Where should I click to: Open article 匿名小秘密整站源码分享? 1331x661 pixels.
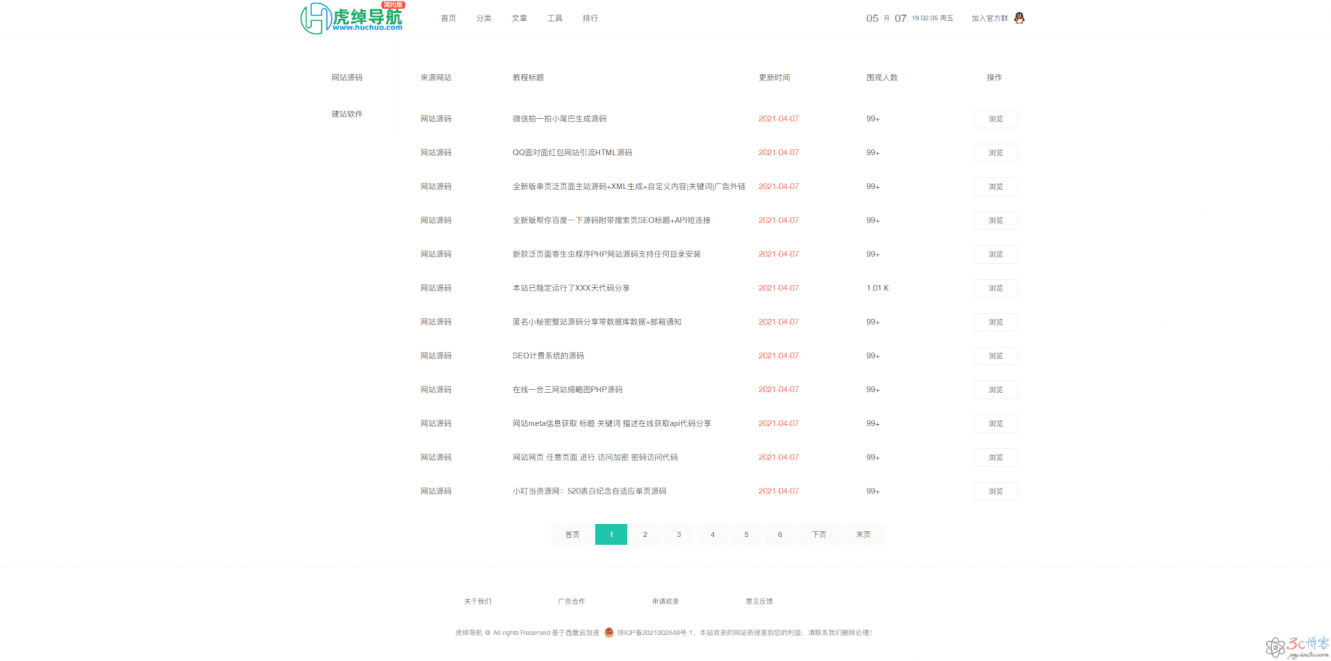click(x=597, y=322)
